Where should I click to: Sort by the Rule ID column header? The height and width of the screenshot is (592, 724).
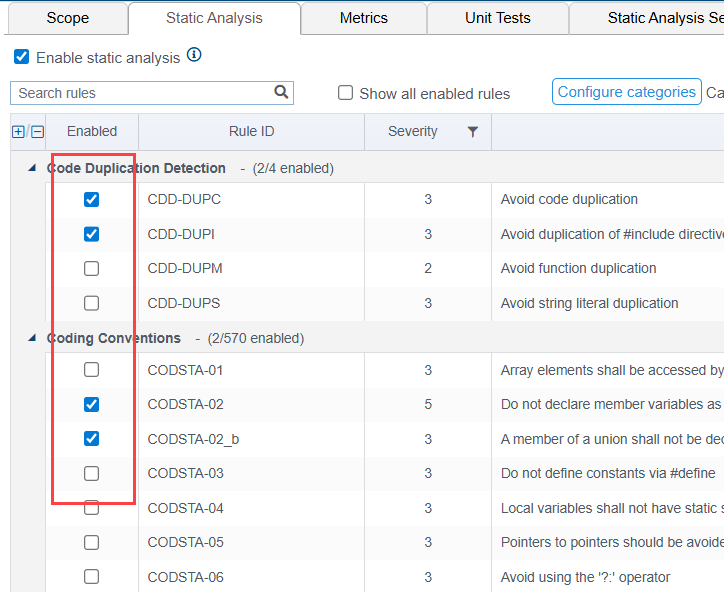tap(252, 132)
